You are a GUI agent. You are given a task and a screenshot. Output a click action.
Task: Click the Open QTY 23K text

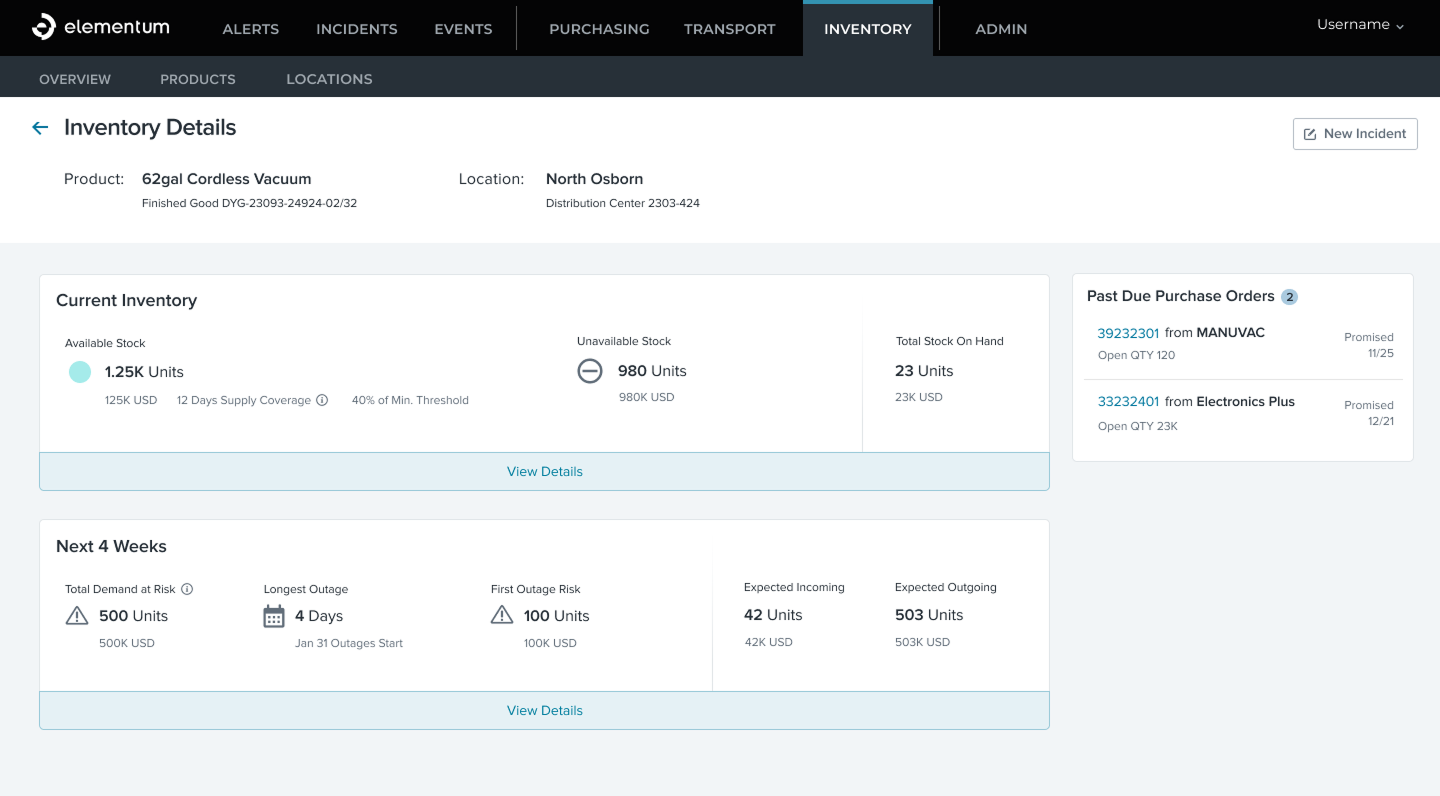point(1138,426)
